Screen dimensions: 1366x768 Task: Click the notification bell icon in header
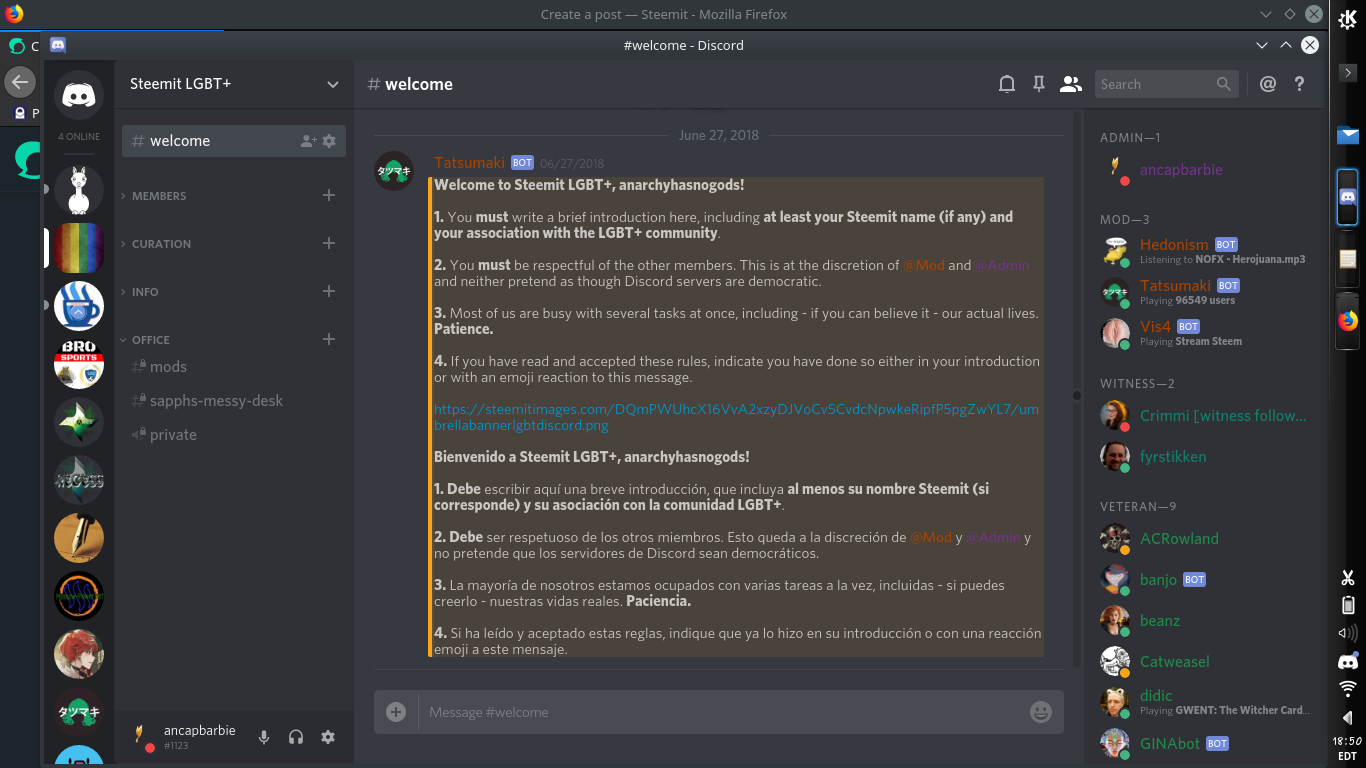click(x=1007, y=84)
